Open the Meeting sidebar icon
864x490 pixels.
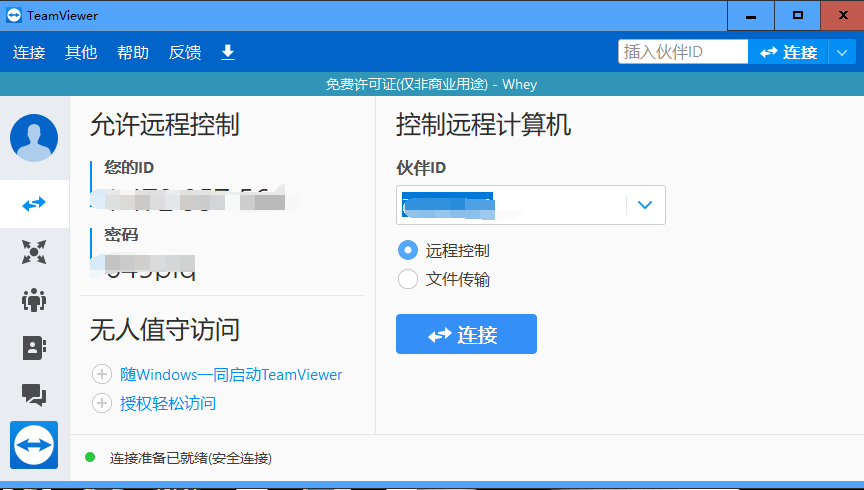click(34, 252)
